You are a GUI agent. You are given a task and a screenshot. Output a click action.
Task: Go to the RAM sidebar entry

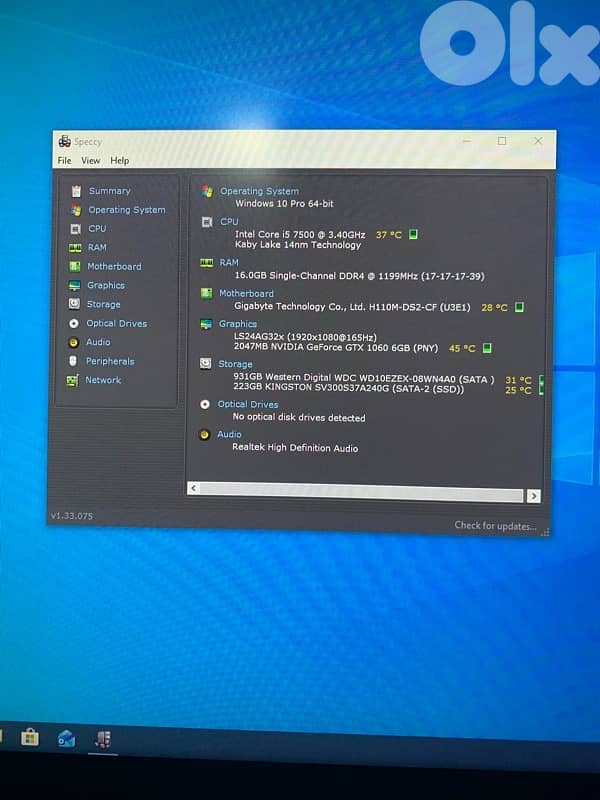[97, 247]
